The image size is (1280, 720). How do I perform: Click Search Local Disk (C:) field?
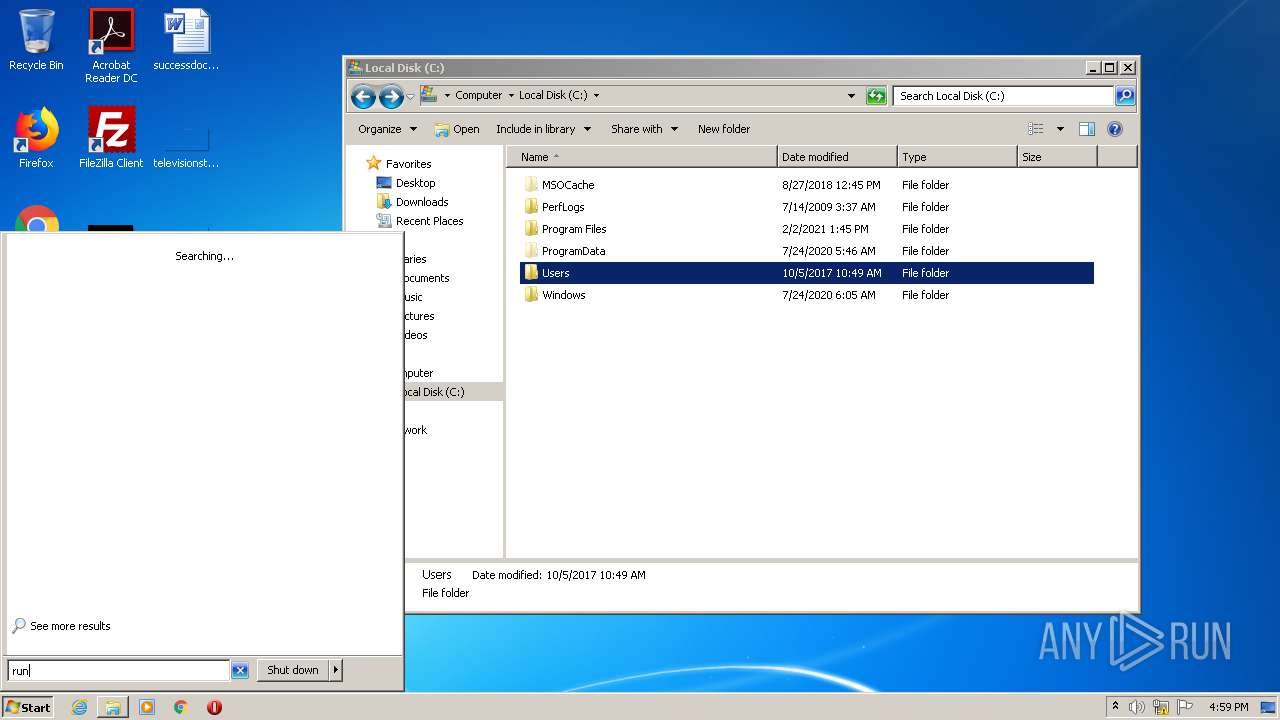(1003, 96)
